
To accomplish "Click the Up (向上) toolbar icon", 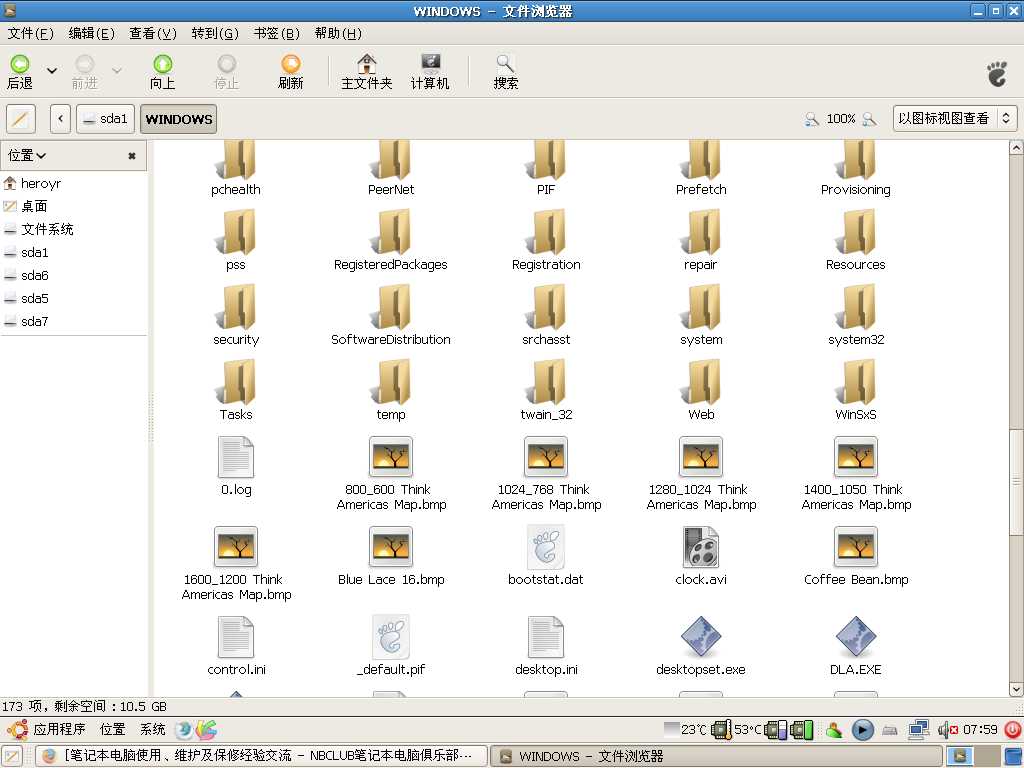I will click(x=162, y=65).
